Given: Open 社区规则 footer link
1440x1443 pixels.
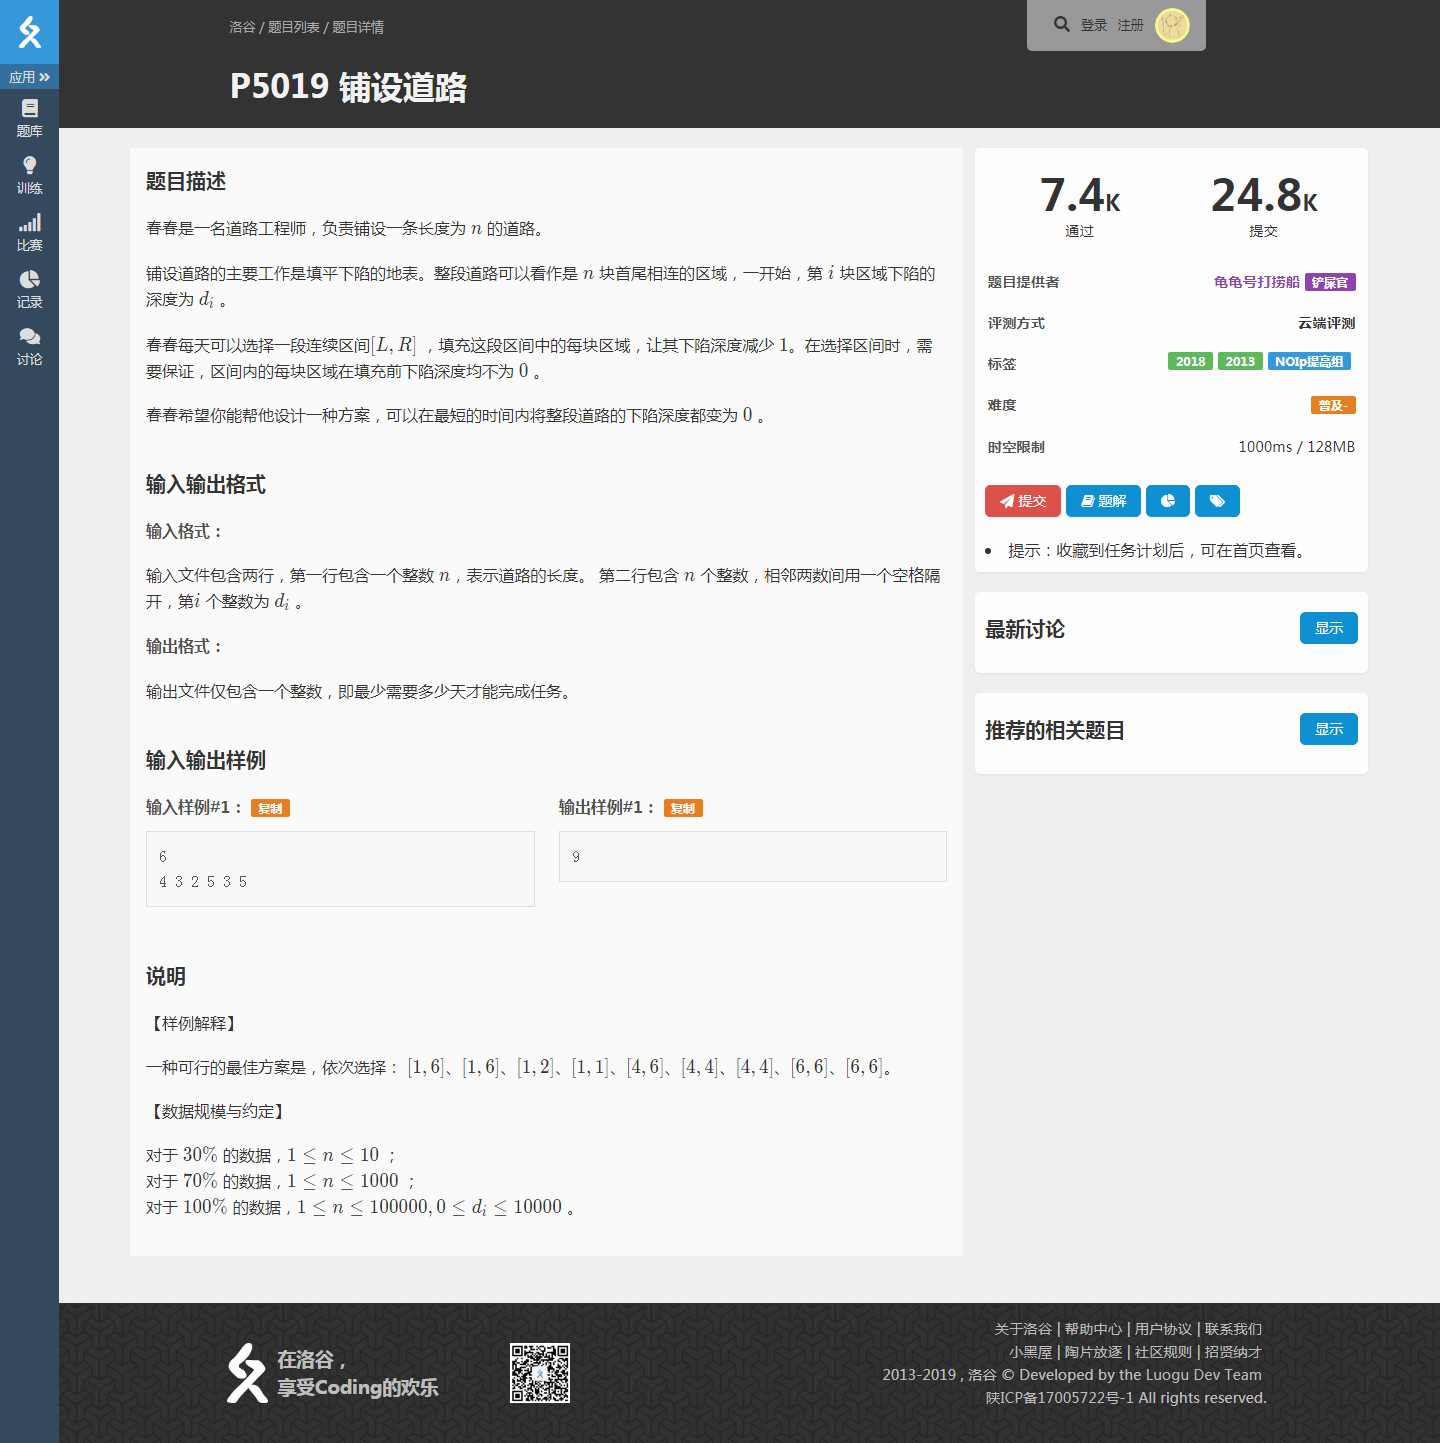Looking at the screenshot, I should pyautogui.click(x=1163, y=1352).
